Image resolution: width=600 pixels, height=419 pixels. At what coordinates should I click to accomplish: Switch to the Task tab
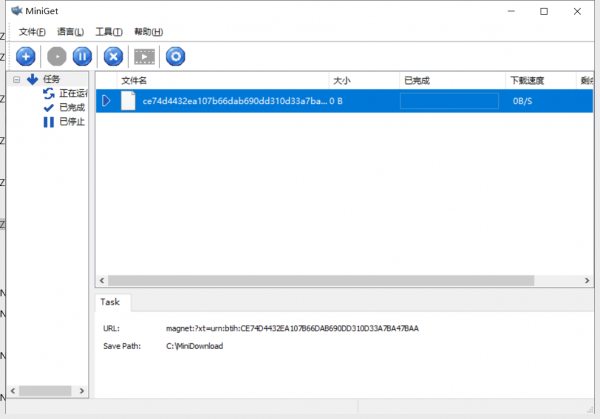click(x=110, y=302)
